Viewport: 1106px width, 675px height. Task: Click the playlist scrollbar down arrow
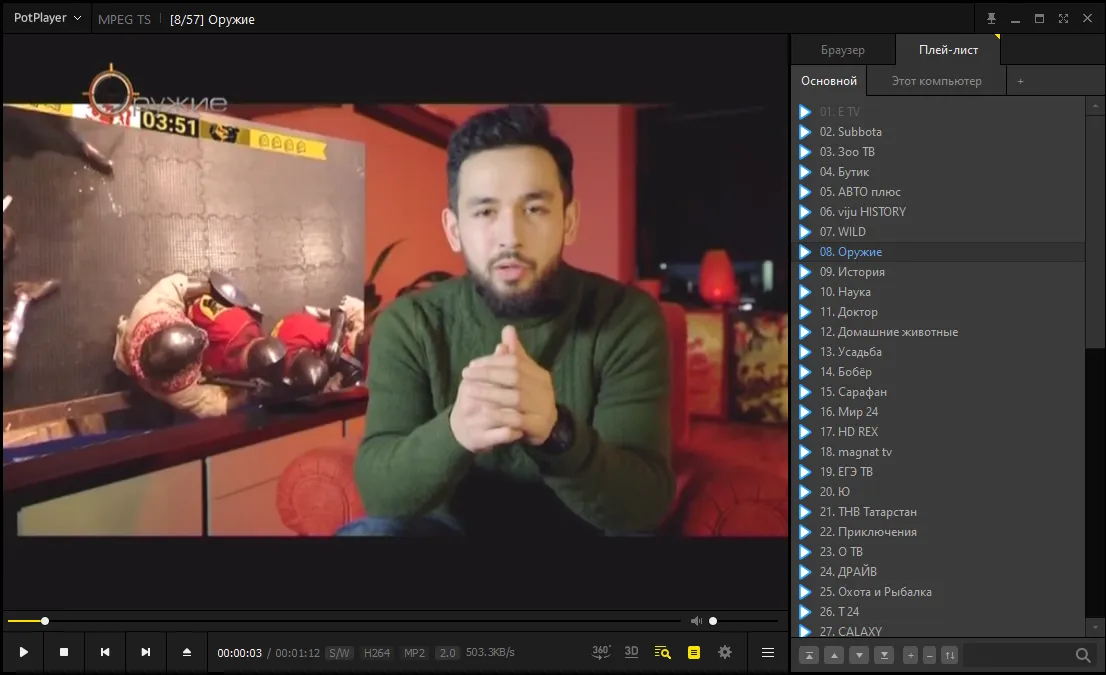pyautogui.click(x=1095, y=627)
